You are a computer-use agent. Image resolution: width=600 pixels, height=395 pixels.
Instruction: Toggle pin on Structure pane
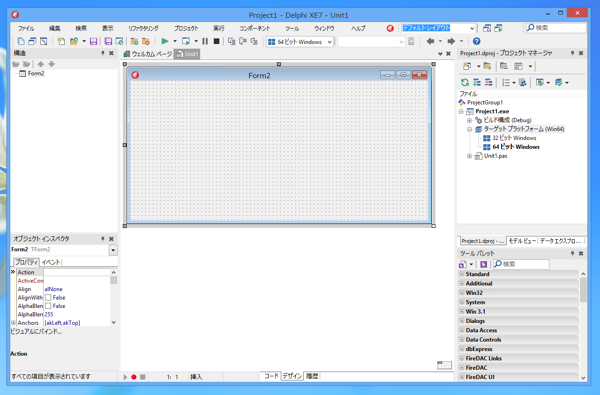coord(103,53)
